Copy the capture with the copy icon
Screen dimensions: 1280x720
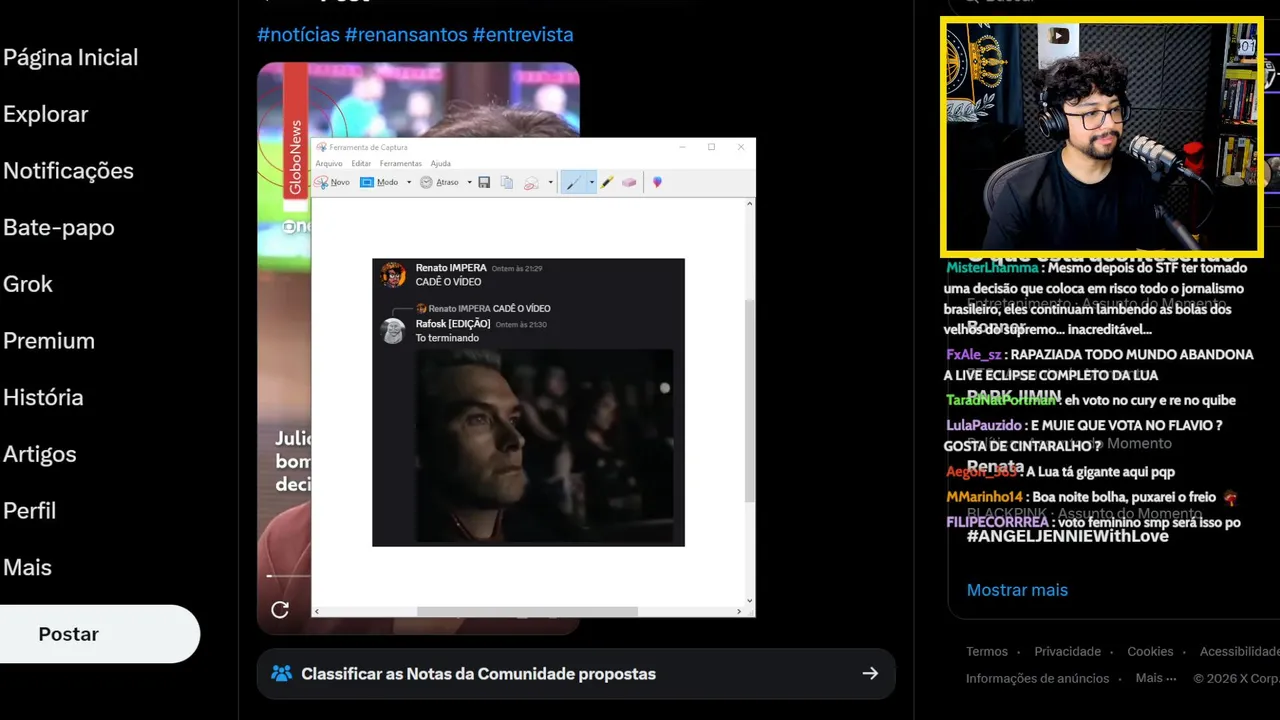click(507, 182)
